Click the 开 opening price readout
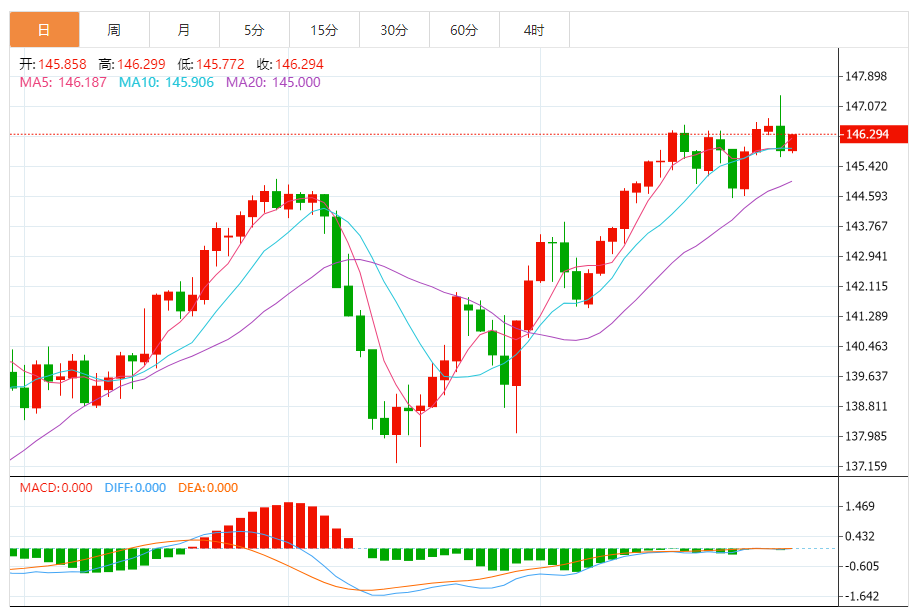 tap(53, 64)
